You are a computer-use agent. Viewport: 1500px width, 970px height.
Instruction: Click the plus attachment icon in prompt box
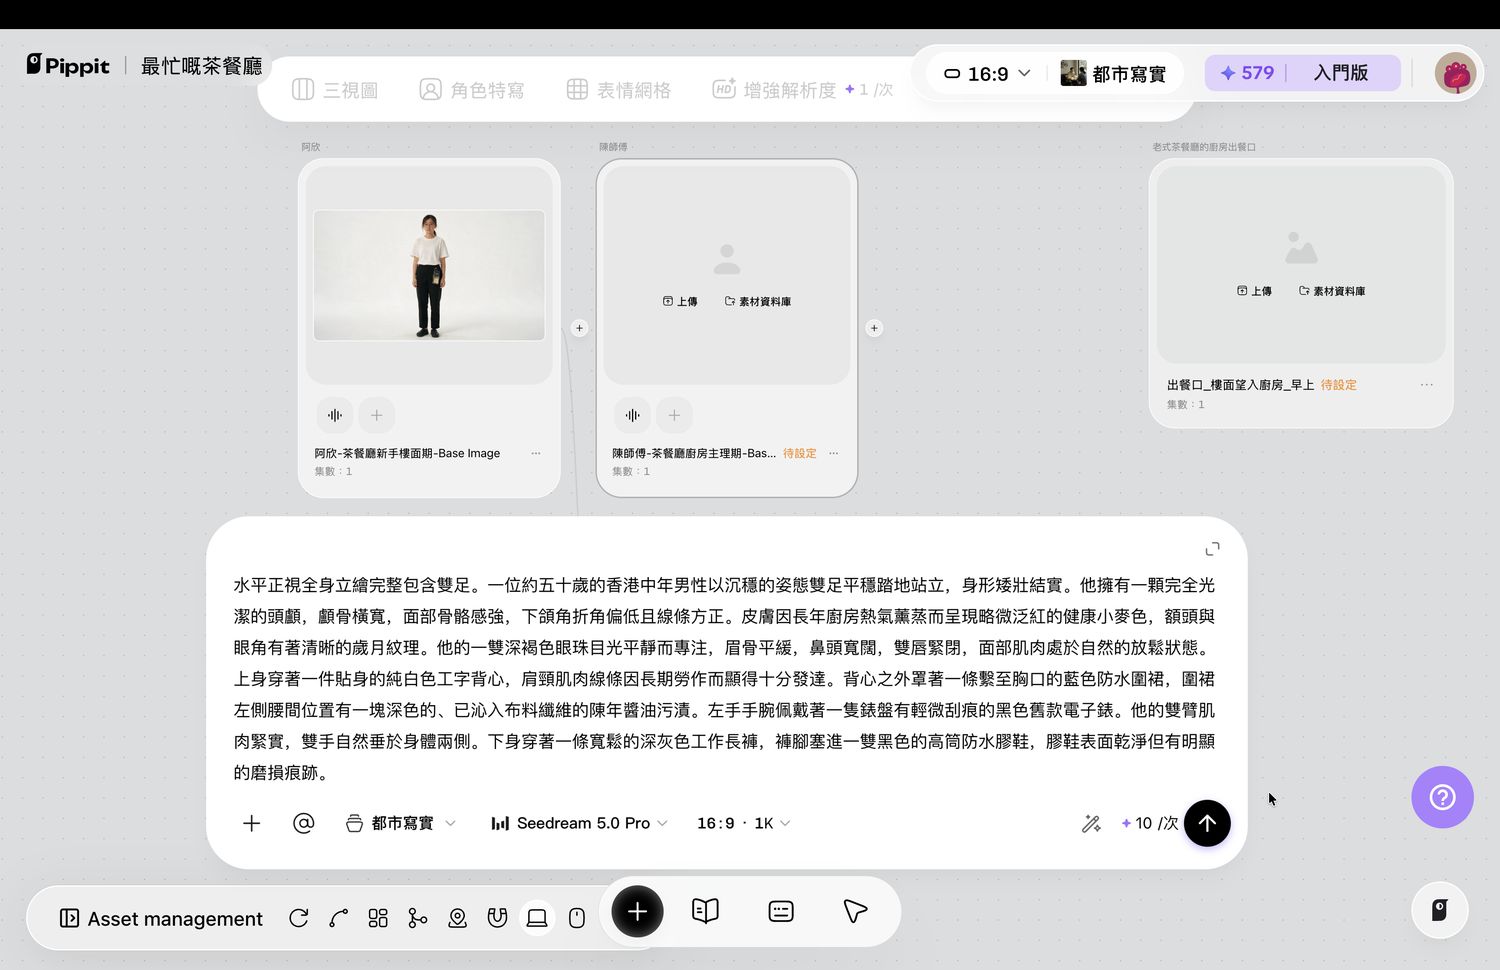point(252,823)
